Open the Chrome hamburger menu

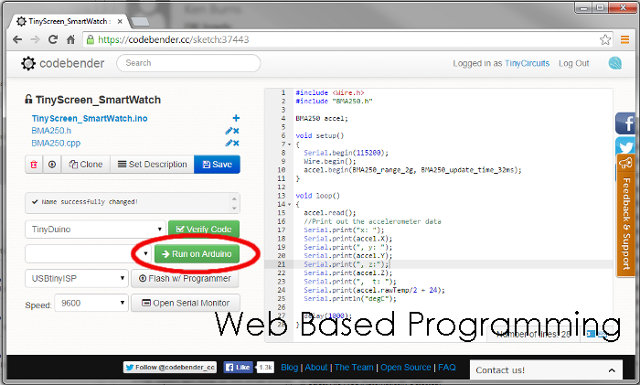click(624, 40)
